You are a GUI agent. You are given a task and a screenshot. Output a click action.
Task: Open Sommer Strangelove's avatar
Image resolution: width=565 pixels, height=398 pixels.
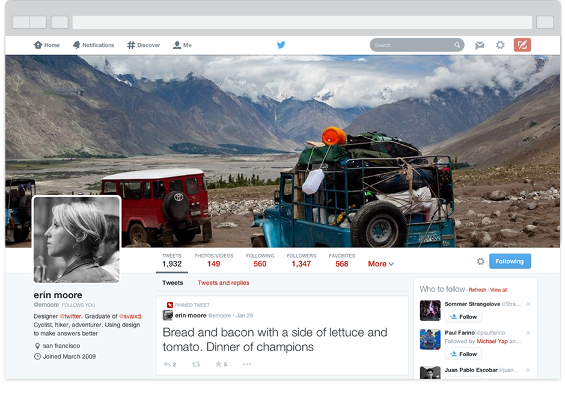pyautogui.click(x=430, y=310)
